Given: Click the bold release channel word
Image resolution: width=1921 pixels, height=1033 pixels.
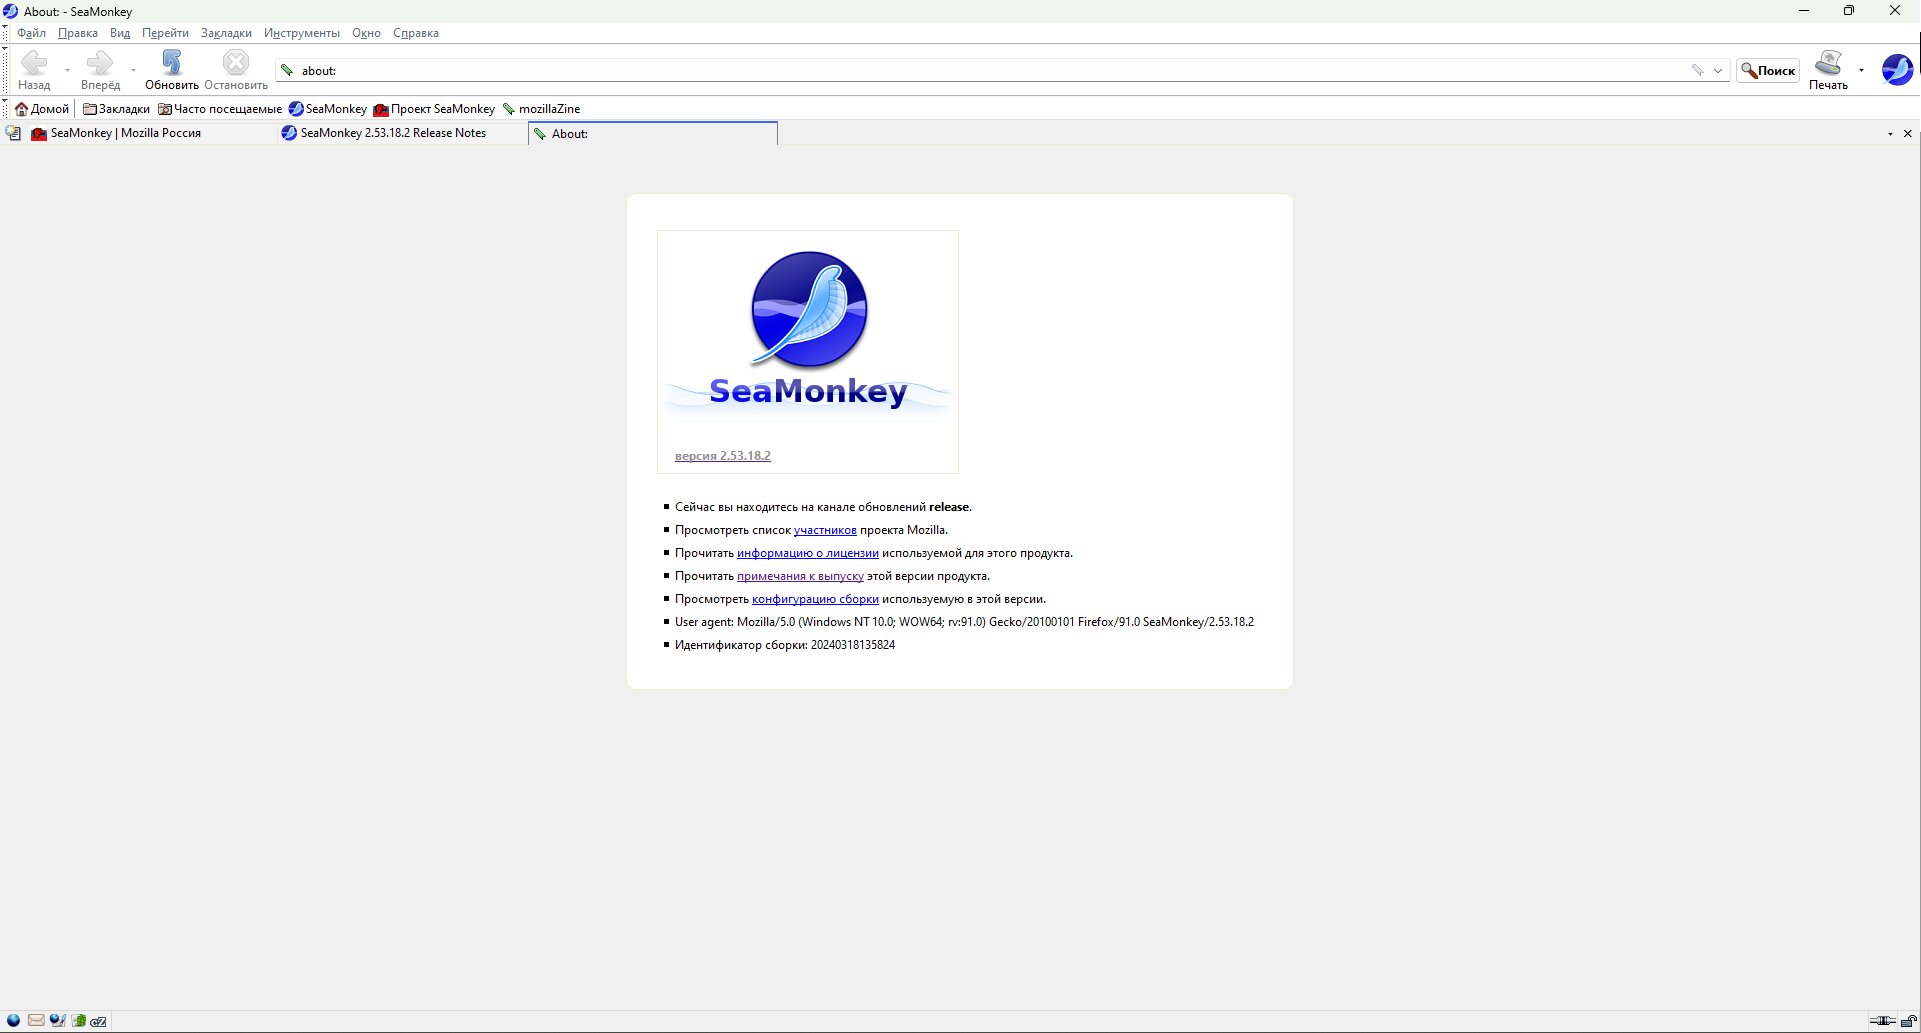Looking at the screenshot, I should (x=949, y=507).
